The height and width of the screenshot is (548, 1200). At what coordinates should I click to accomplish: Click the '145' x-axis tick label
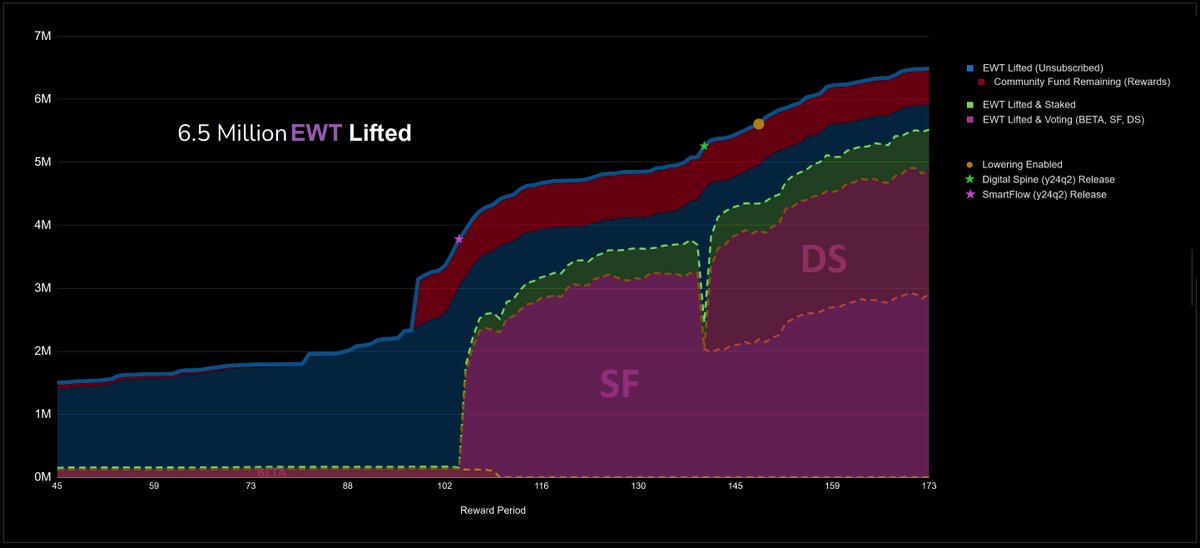[x=736, y=486]
